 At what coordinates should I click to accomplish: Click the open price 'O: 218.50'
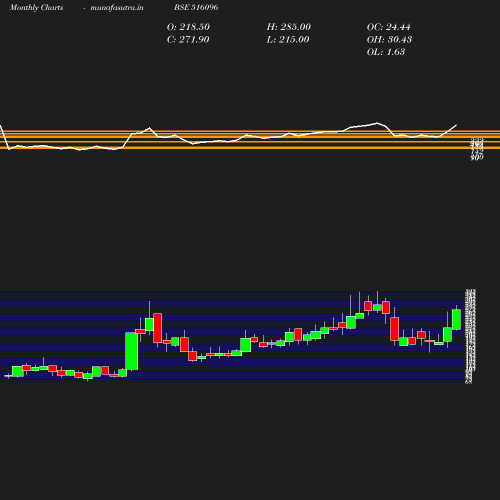[188, 27]
